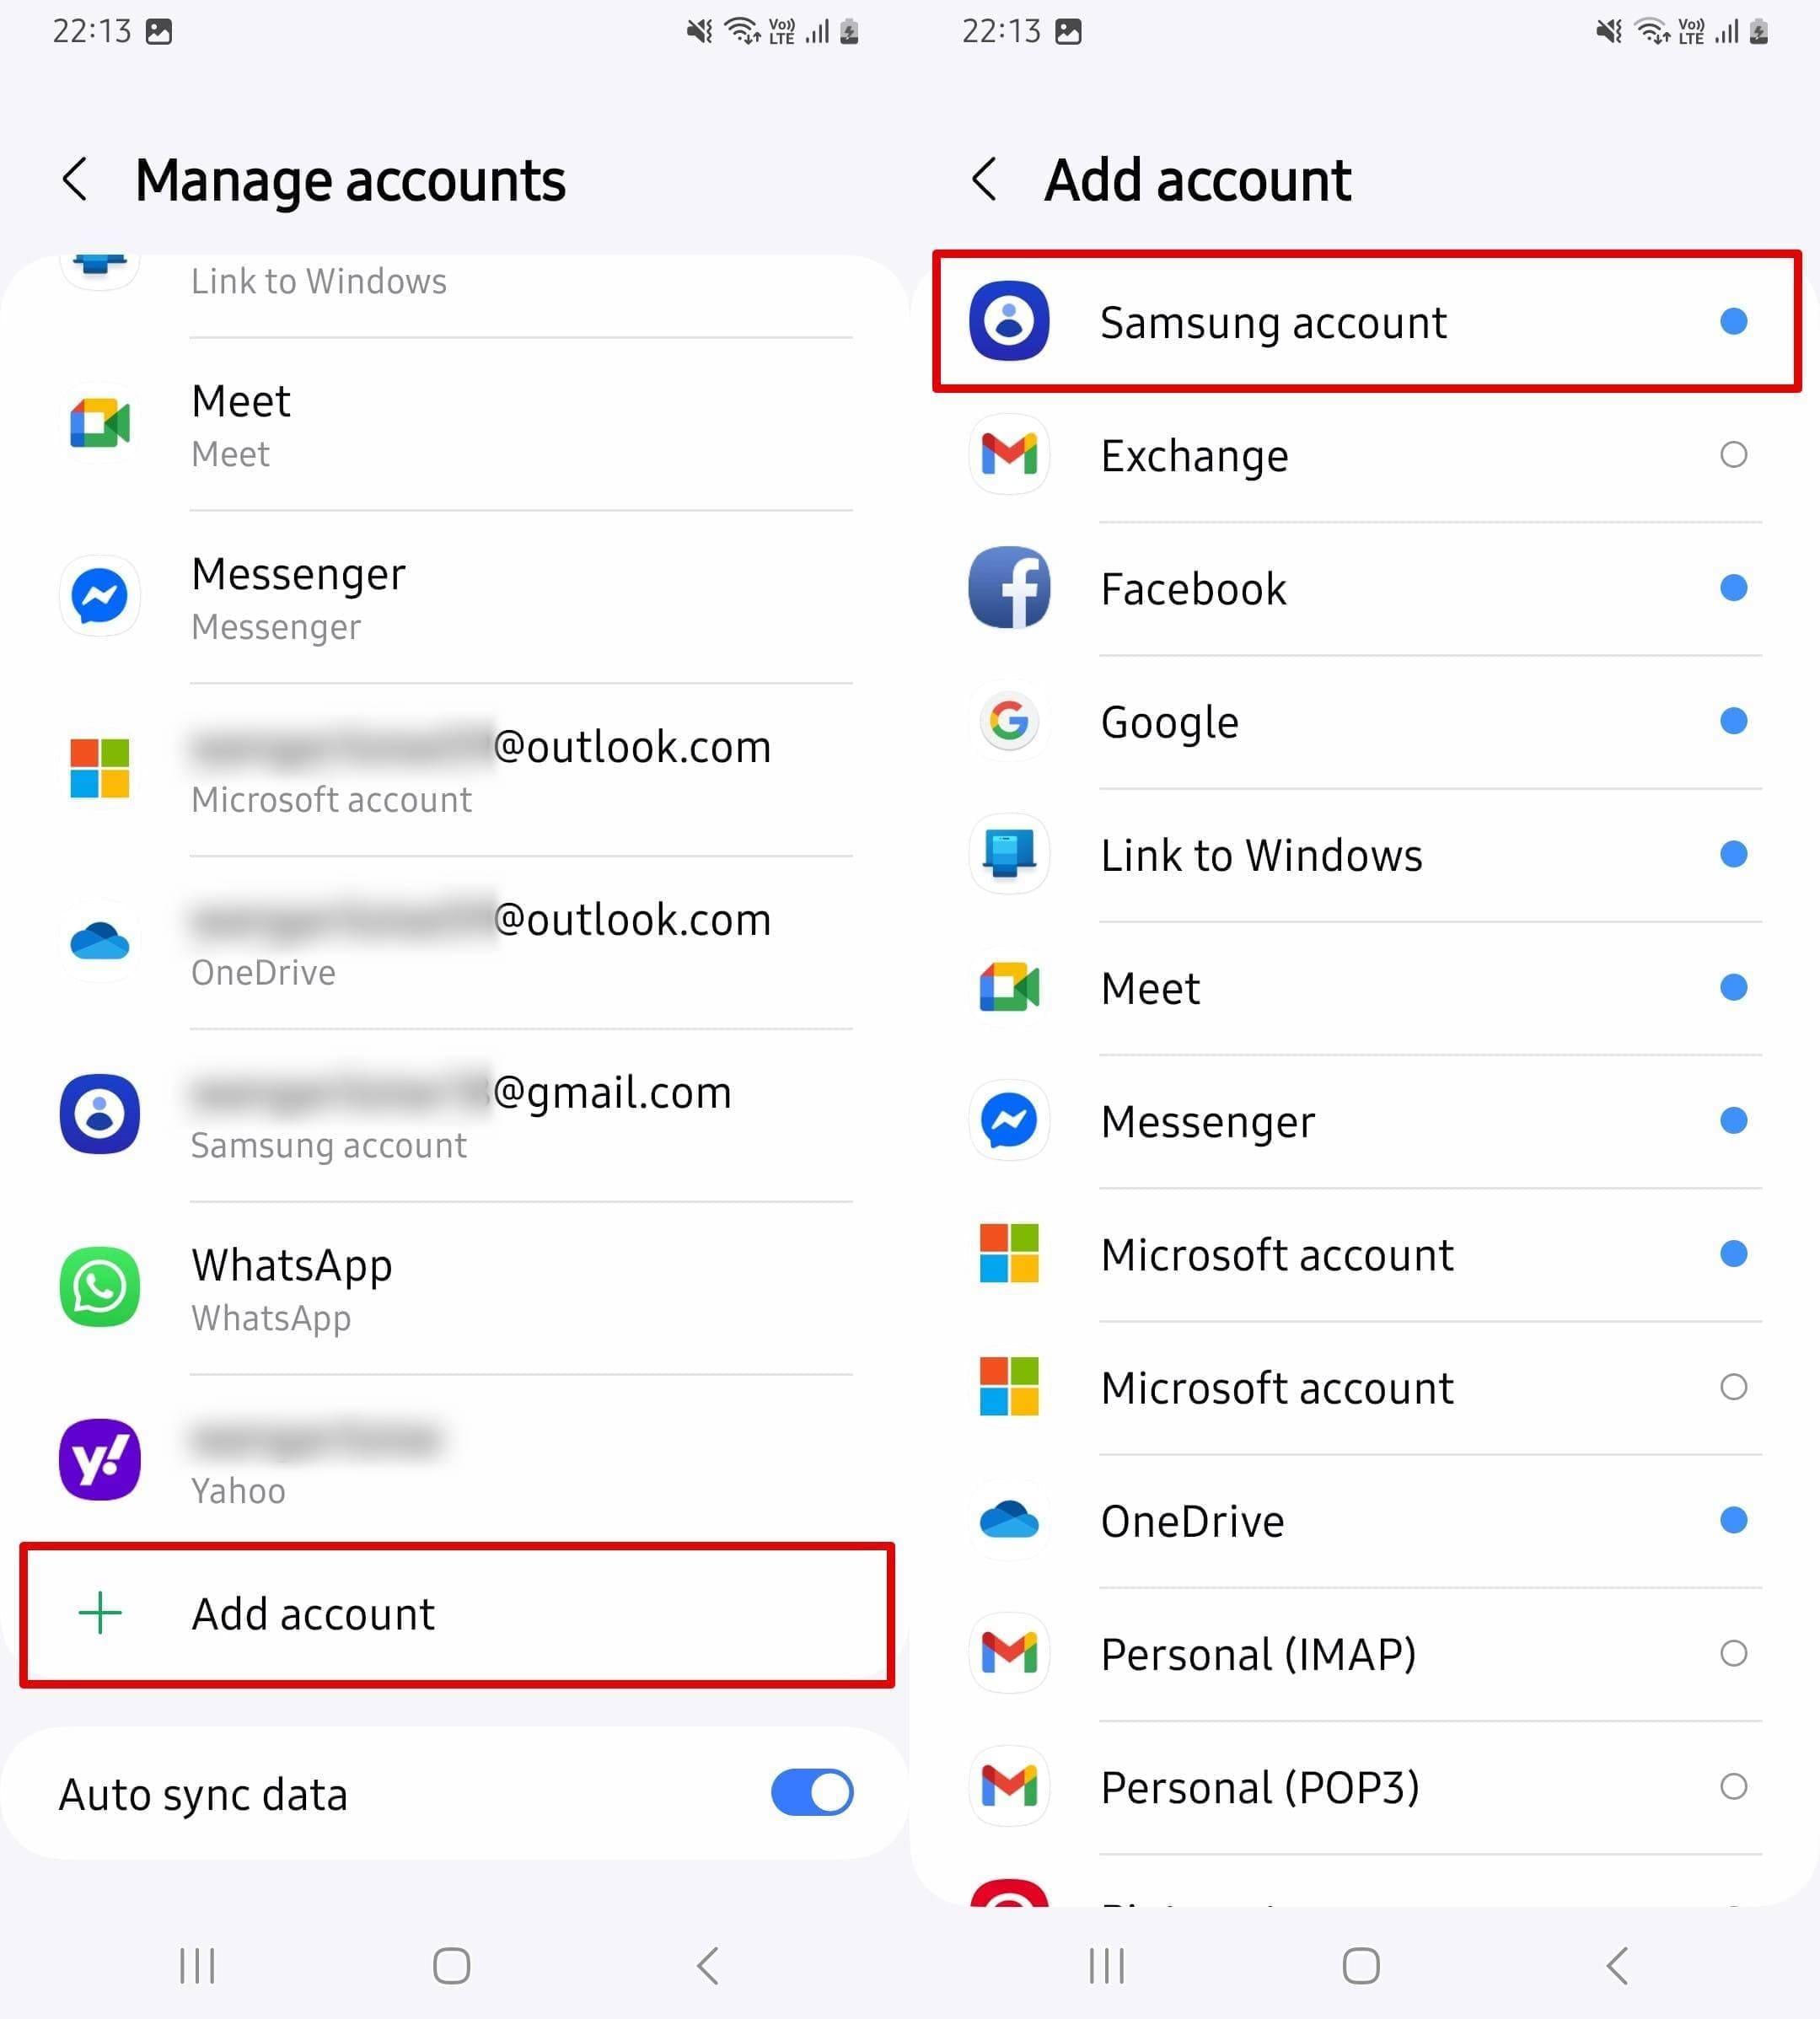Tap the Meet icon in Add account list
This screenshot has height=2019, width=1820.
coord(1010,987)
